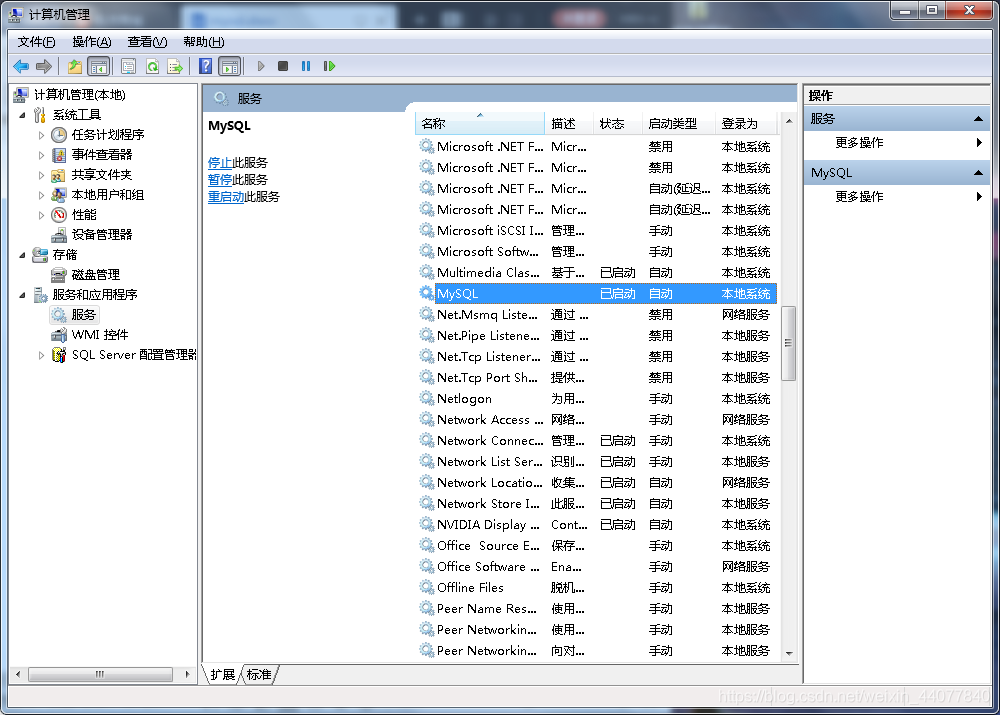Collapse the 服务和应用程序 tree node

[23, 295]
